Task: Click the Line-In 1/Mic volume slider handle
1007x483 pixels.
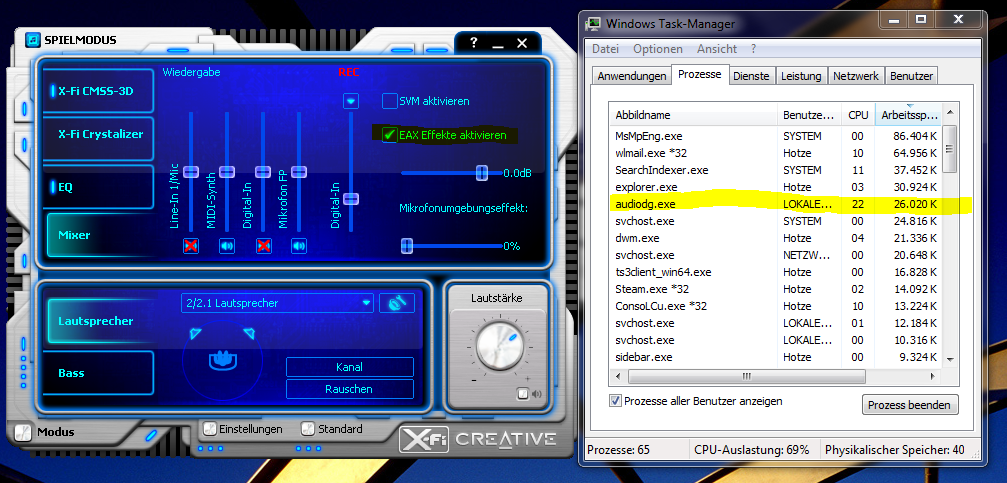Action: click(x=191, y=171)
